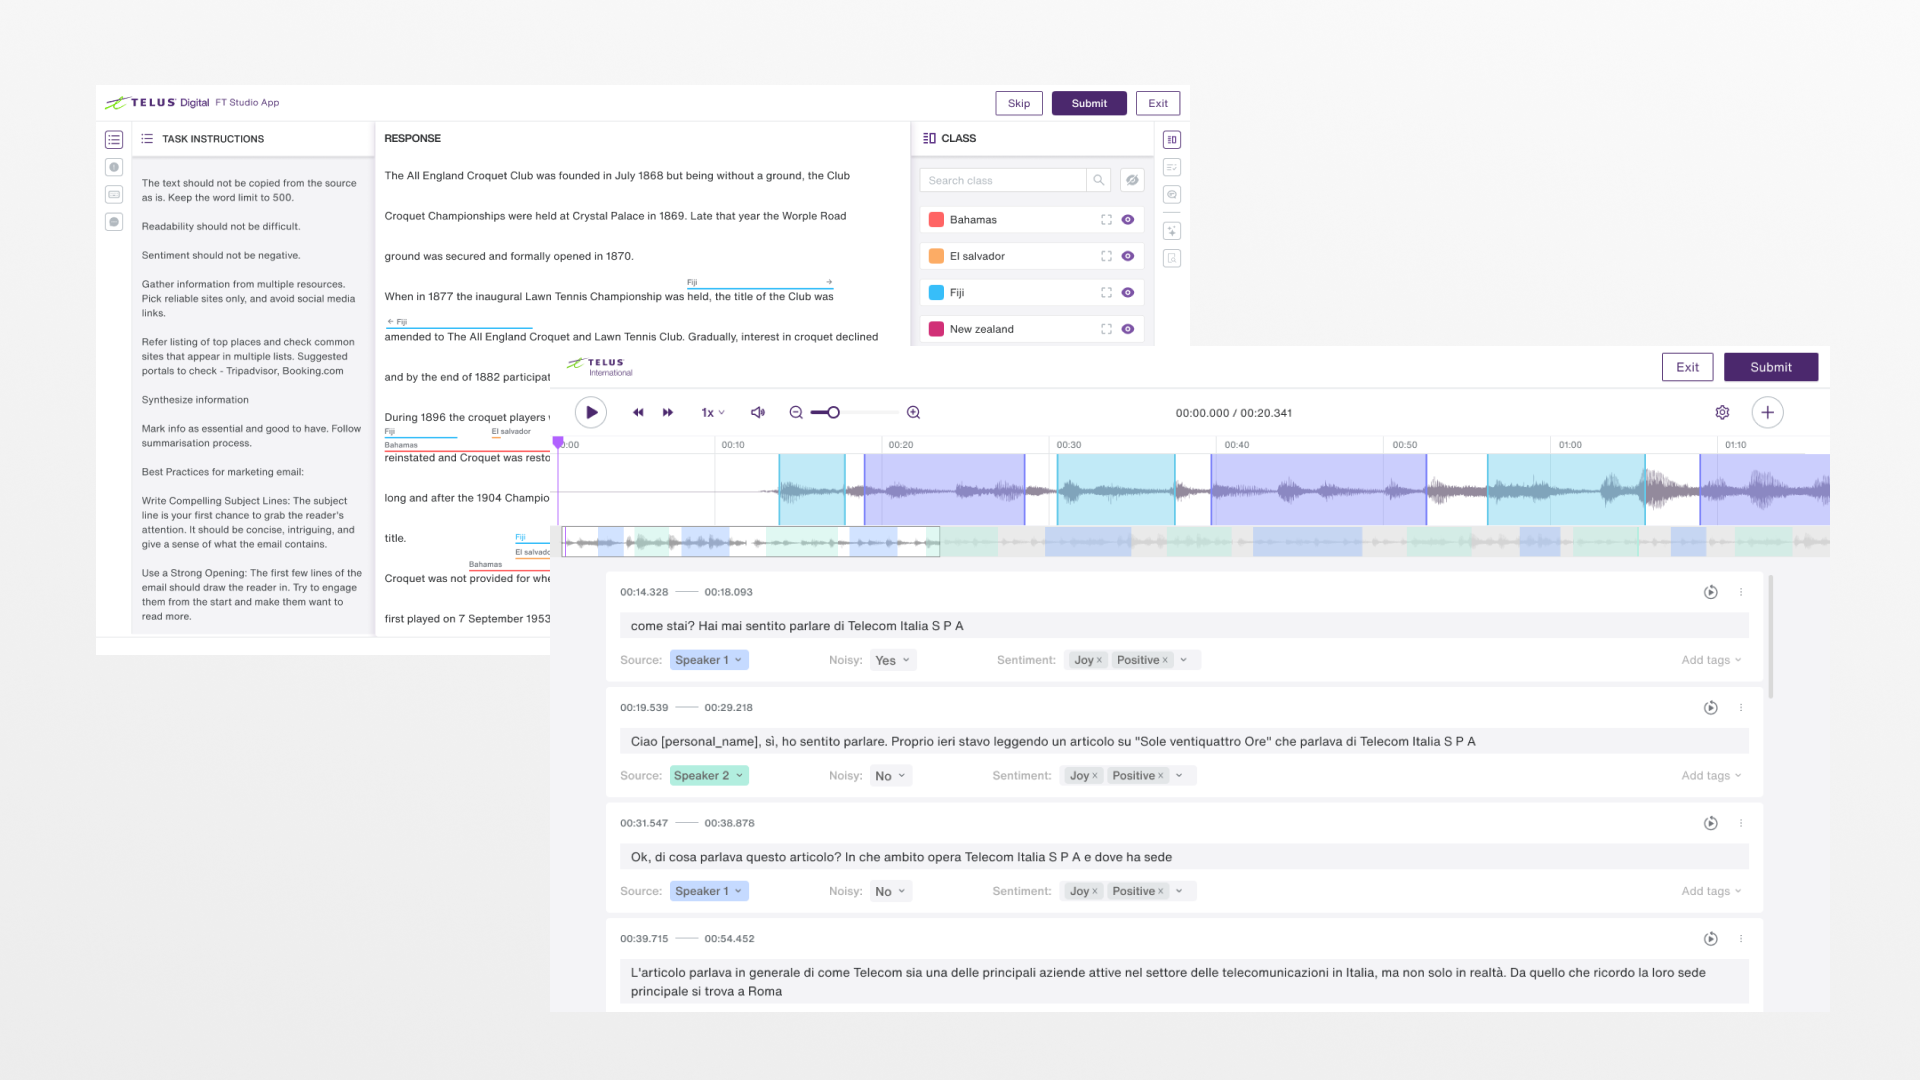Viewport: 1920px width, 1080px height.
Task: Toggle visibility of Fiji class
Action: [x=1128, y=293]
